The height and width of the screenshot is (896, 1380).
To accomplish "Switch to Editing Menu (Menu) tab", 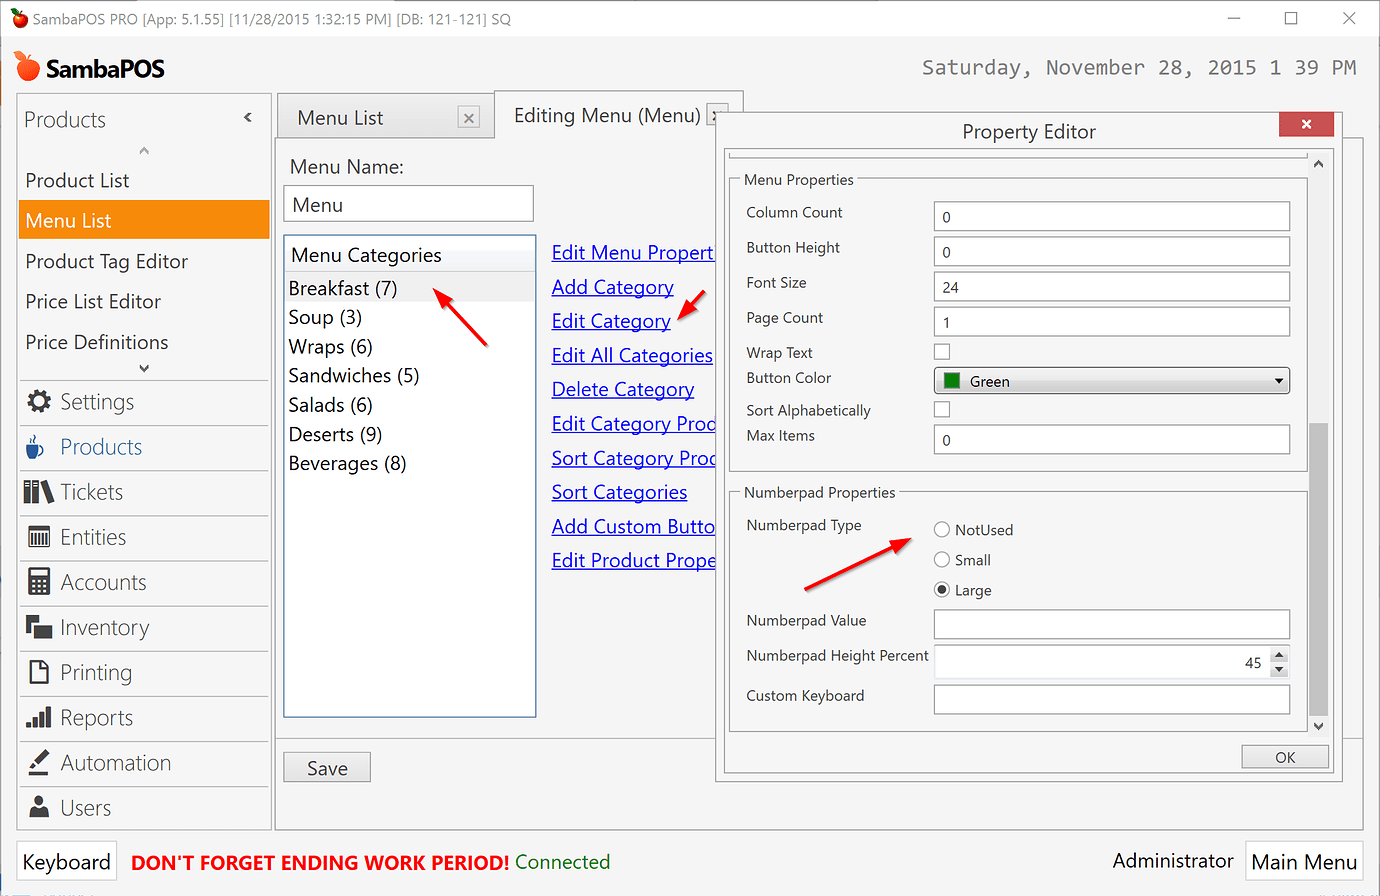I will 607,115.
